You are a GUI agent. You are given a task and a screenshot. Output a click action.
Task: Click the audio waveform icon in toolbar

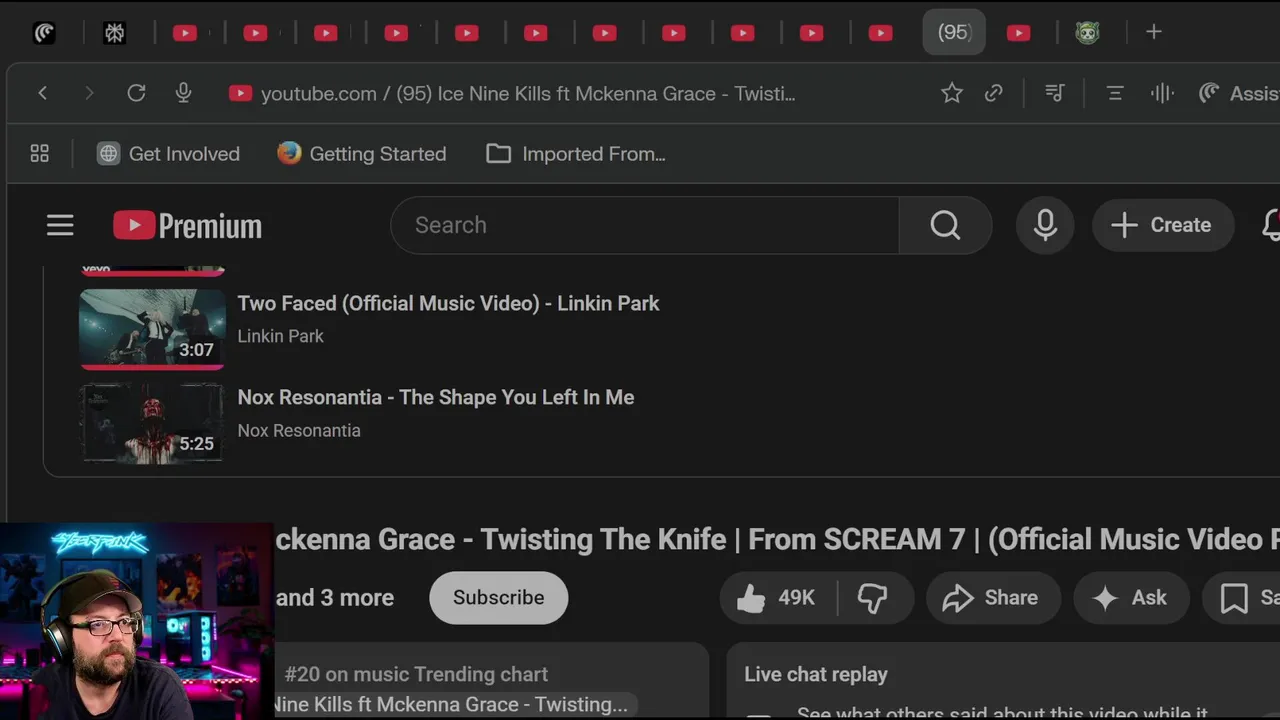[1162, 93]
